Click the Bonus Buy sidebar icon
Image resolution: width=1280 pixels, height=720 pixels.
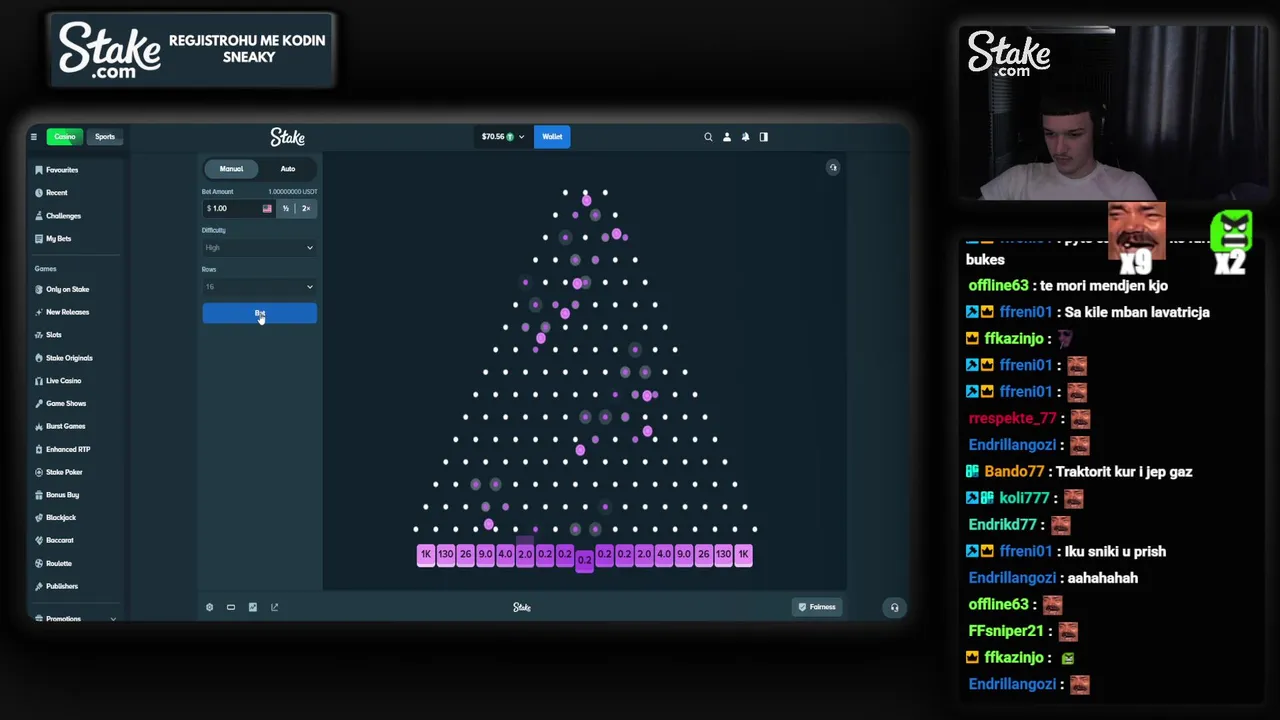tap(39, 495)
